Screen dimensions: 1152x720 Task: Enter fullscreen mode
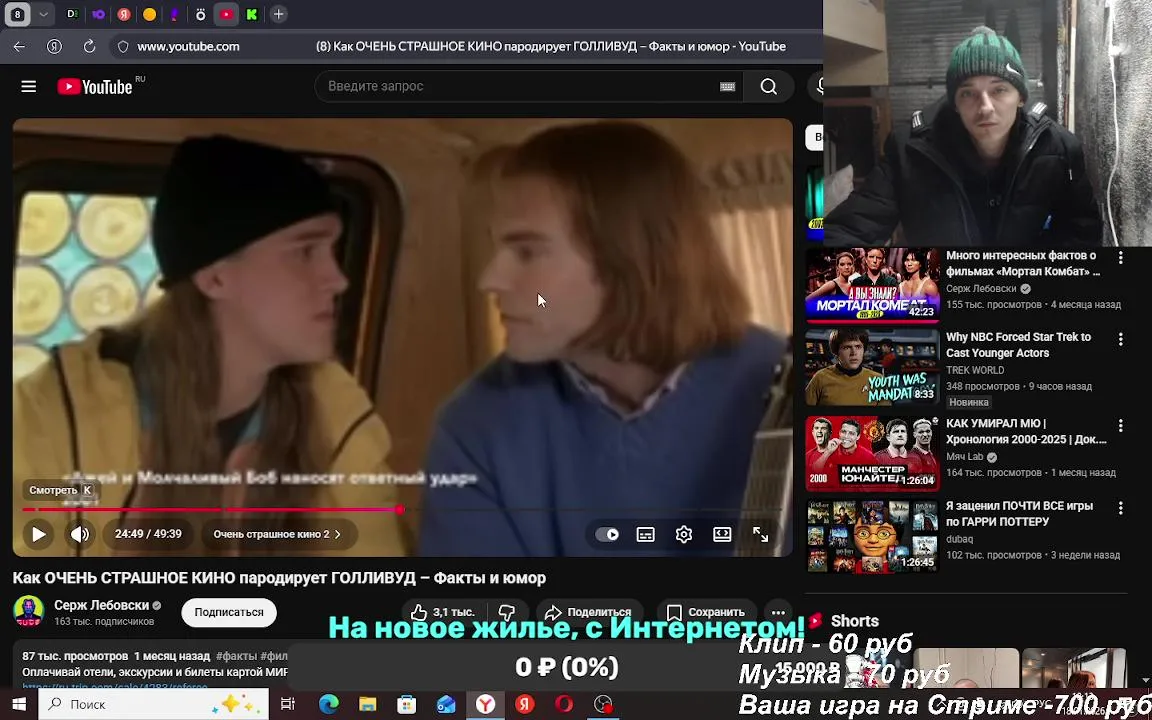[760, 534]
